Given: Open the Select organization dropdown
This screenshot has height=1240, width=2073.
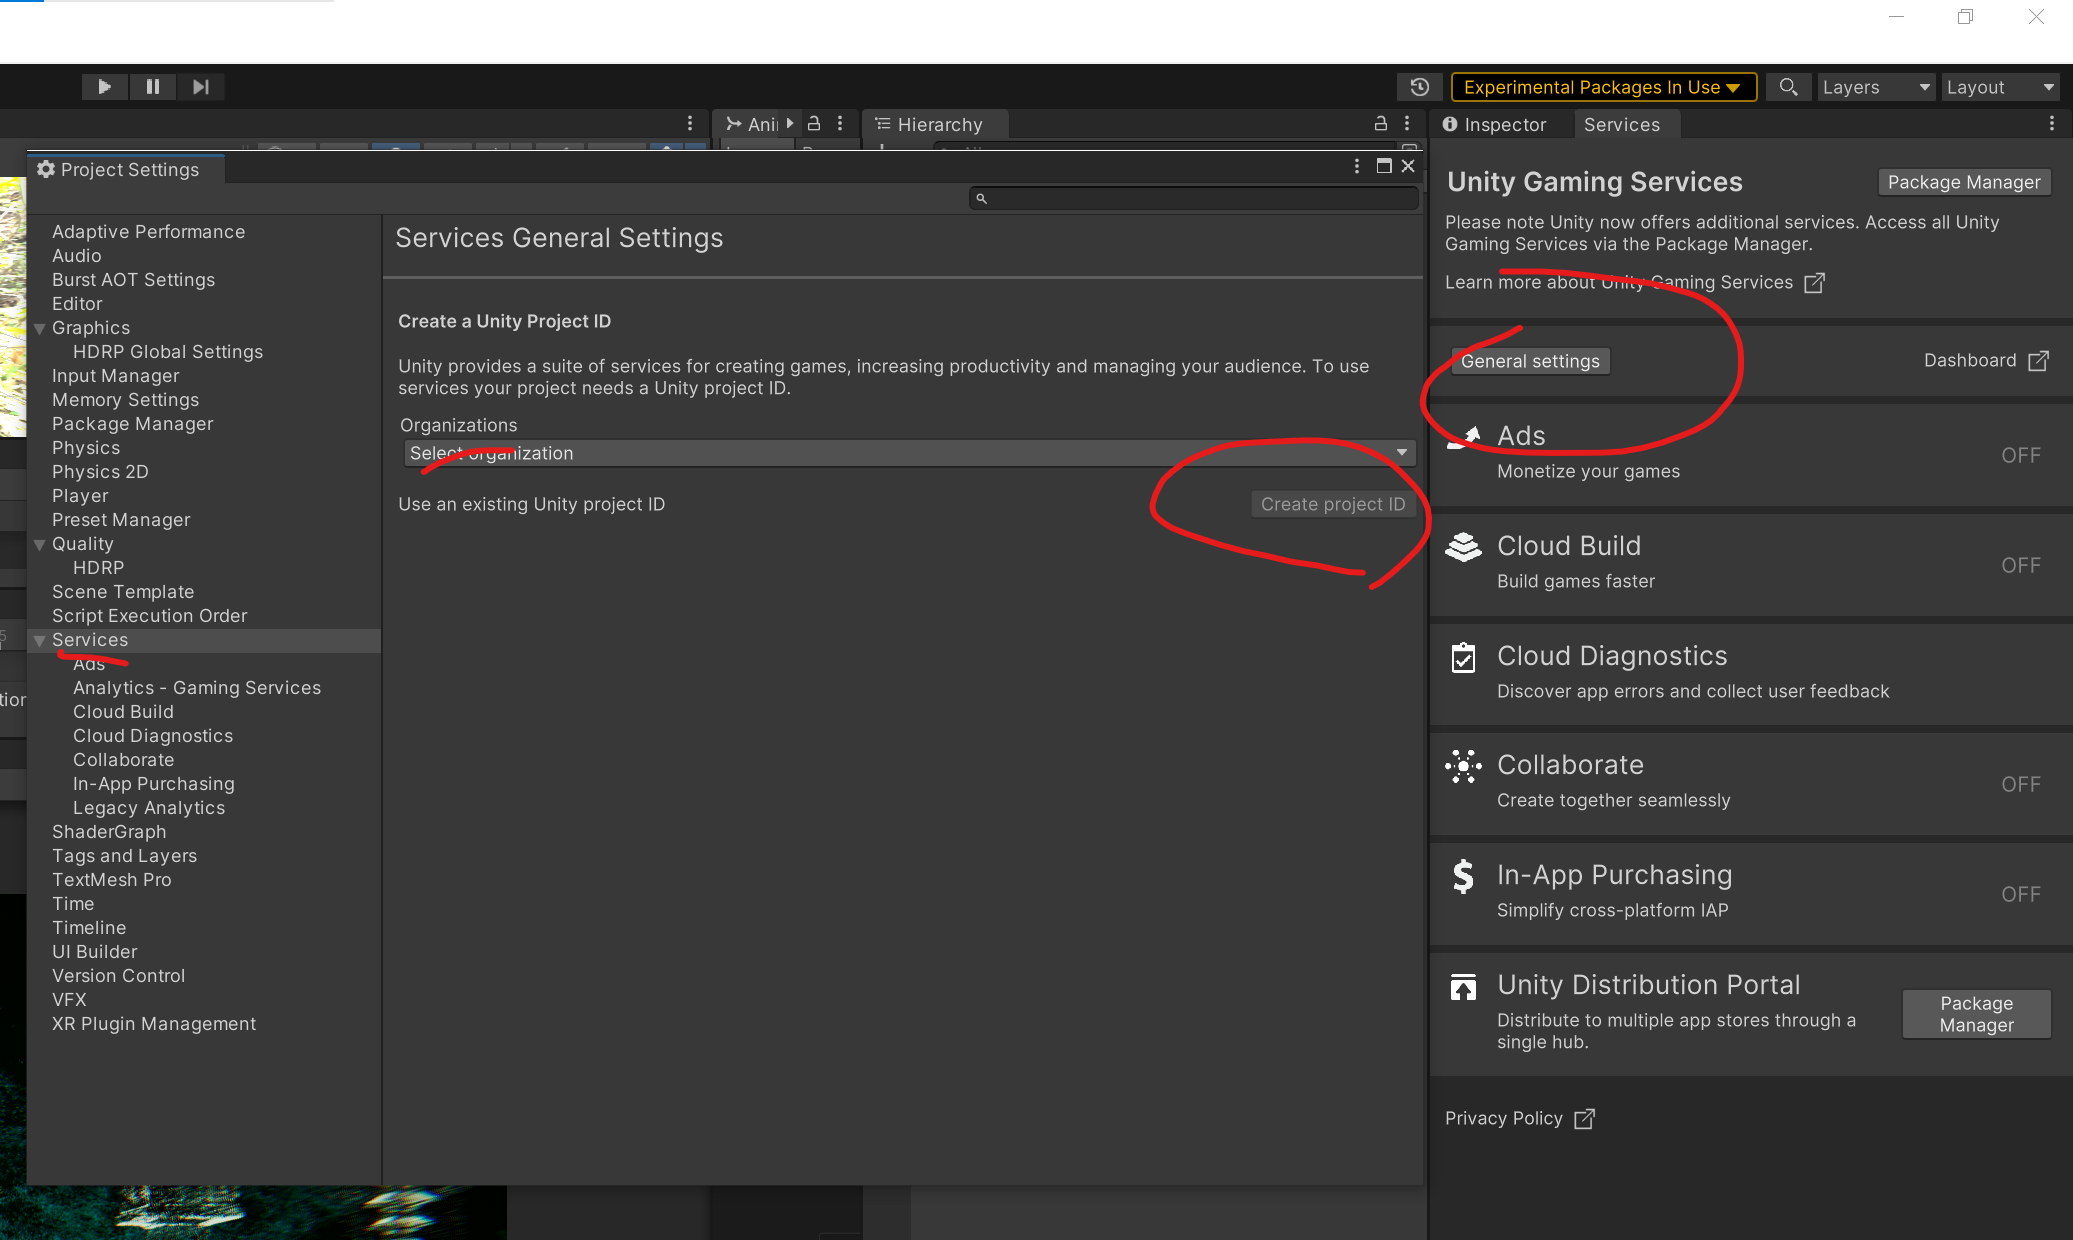Looking at the screenshot, I should (908, 453).
